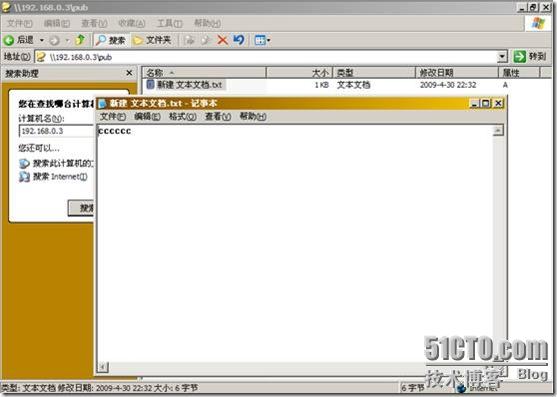Open Explorer Favorites (收藏) menu
This screenshot has width=557, height=397.
coord(131,23)
